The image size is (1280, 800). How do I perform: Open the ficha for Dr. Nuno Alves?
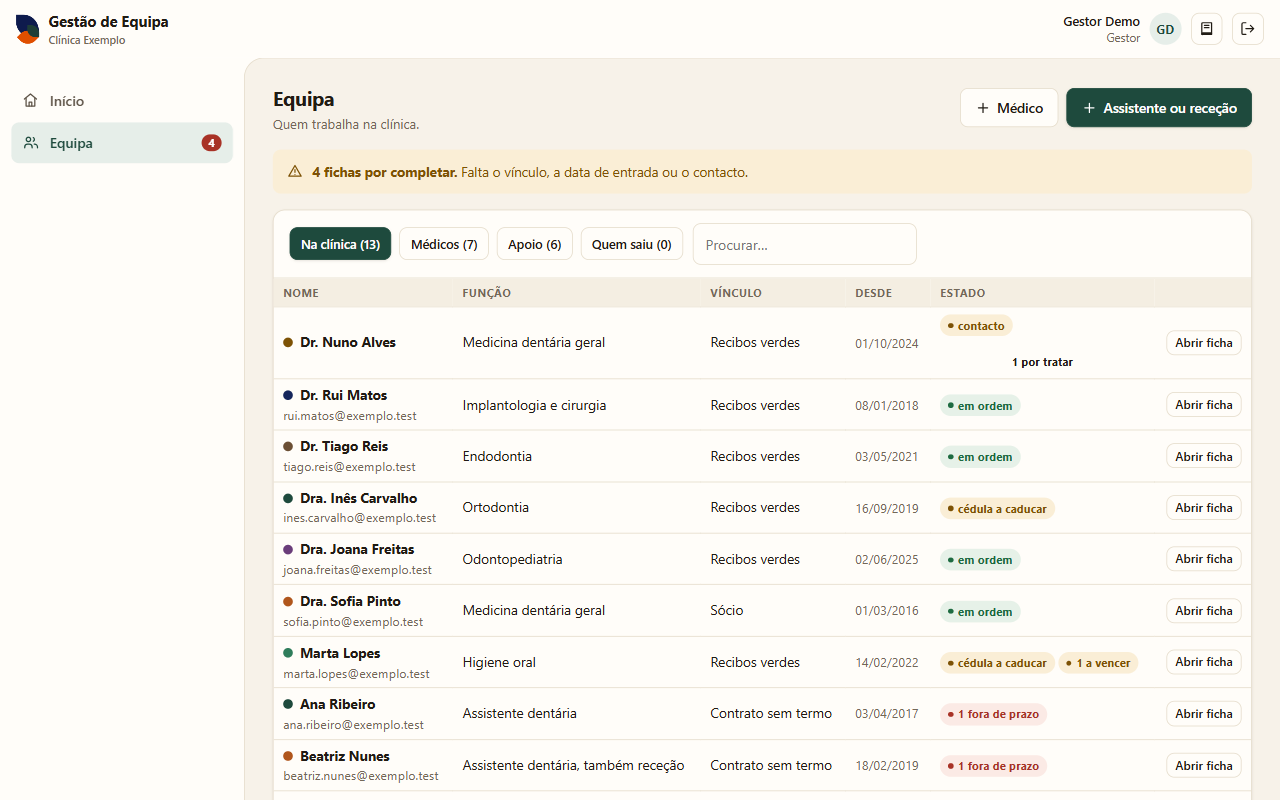[x=1204, y=343]
